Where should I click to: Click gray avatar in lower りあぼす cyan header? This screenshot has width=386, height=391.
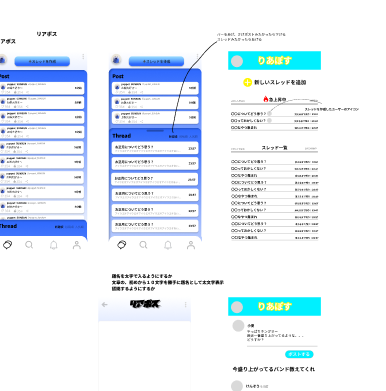click(237, 307)
